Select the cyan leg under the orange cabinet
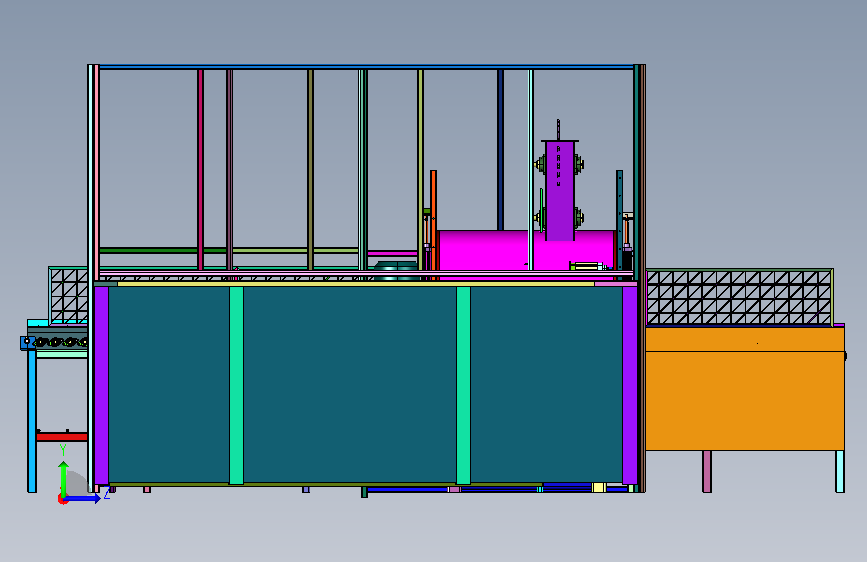This screenshot has height=562, width=867. click(x=840, y=471)
